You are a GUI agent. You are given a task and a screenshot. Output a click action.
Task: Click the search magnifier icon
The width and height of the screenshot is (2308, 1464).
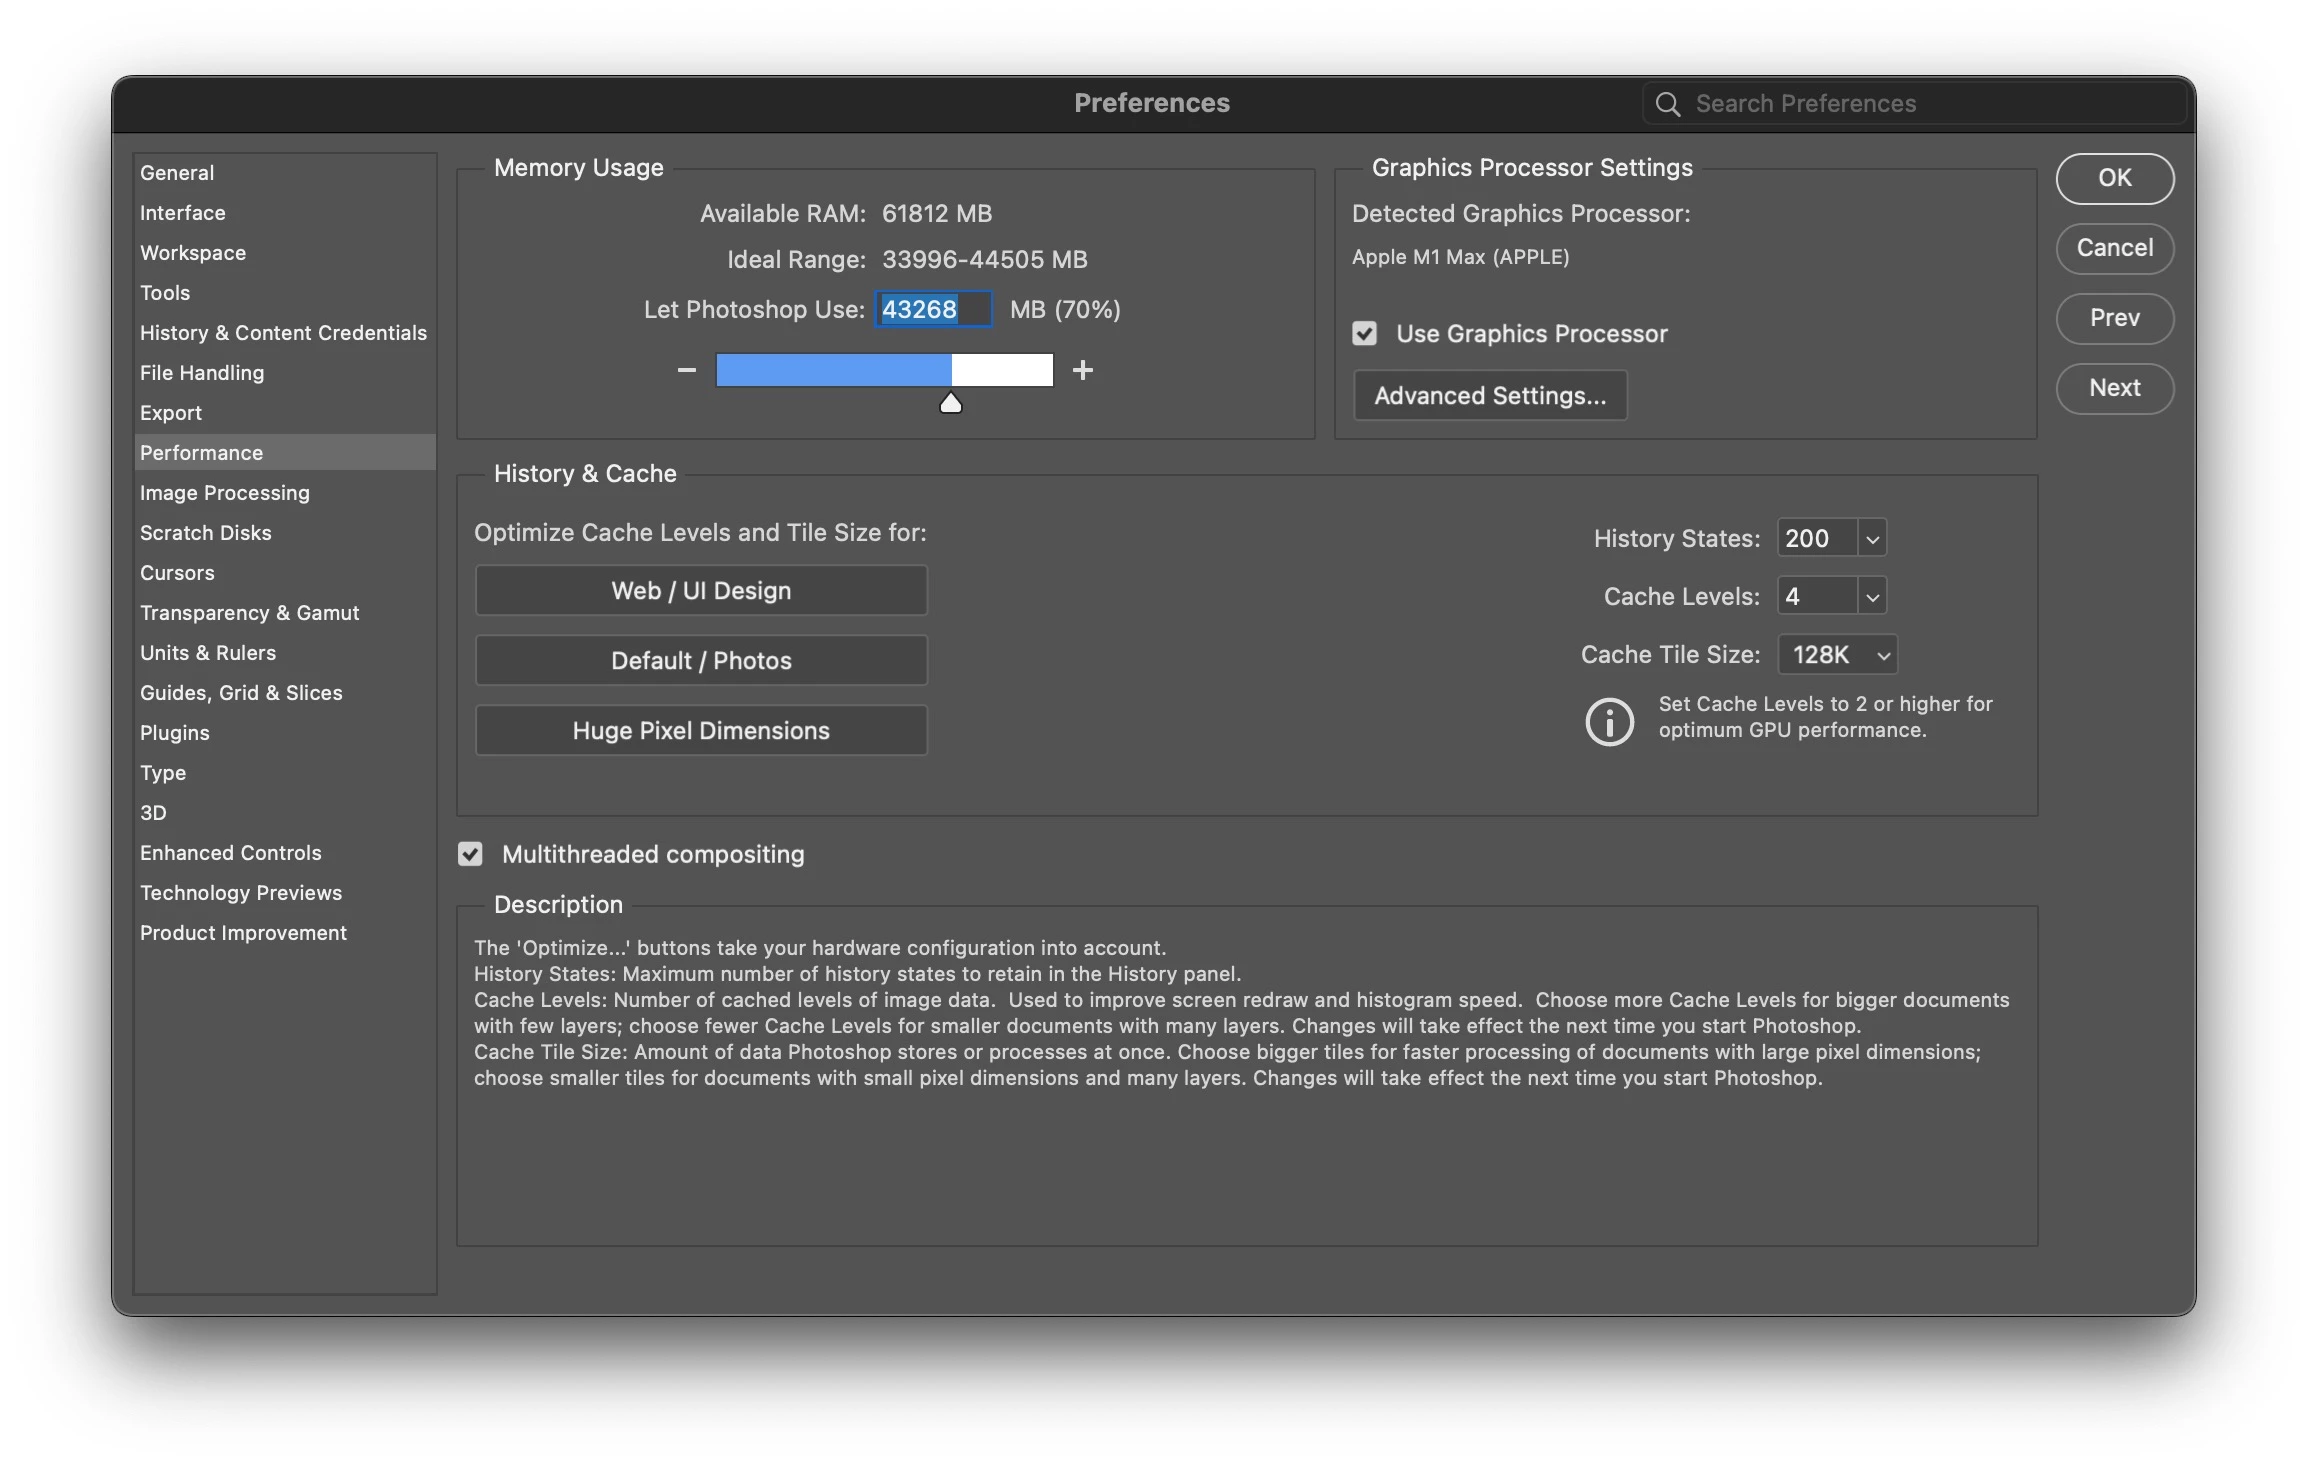pos(1667,104)
